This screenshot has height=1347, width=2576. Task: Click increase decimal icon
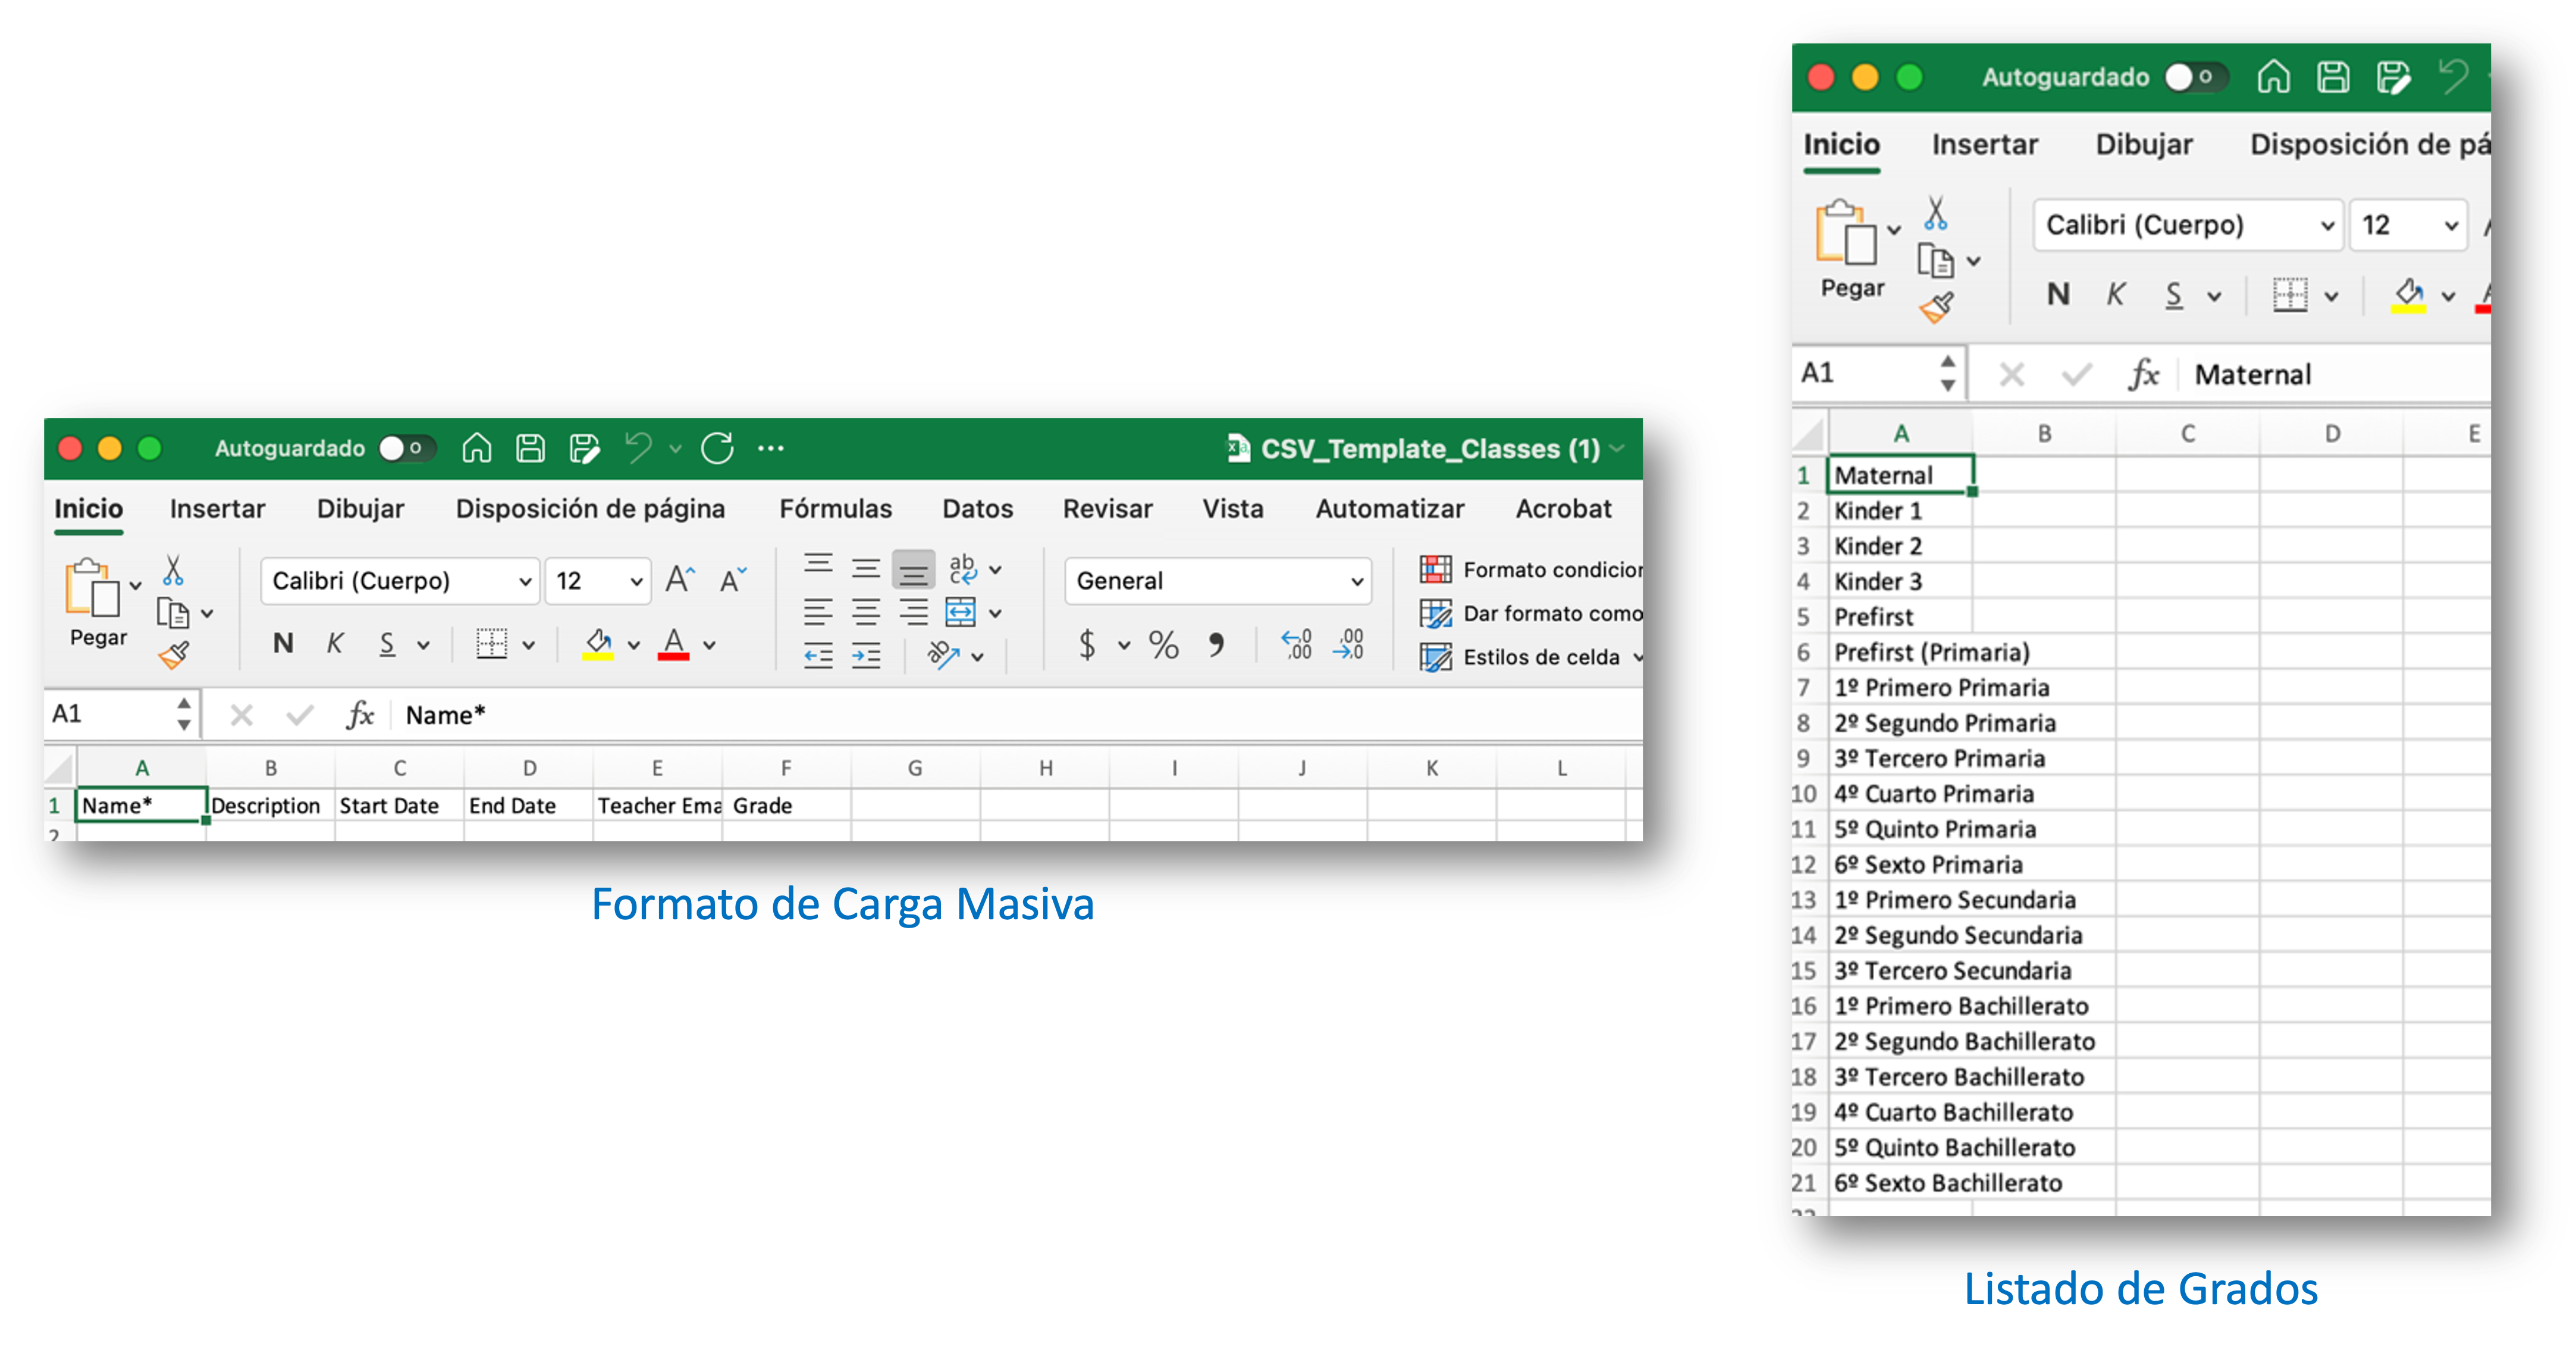pos(1297,645)
